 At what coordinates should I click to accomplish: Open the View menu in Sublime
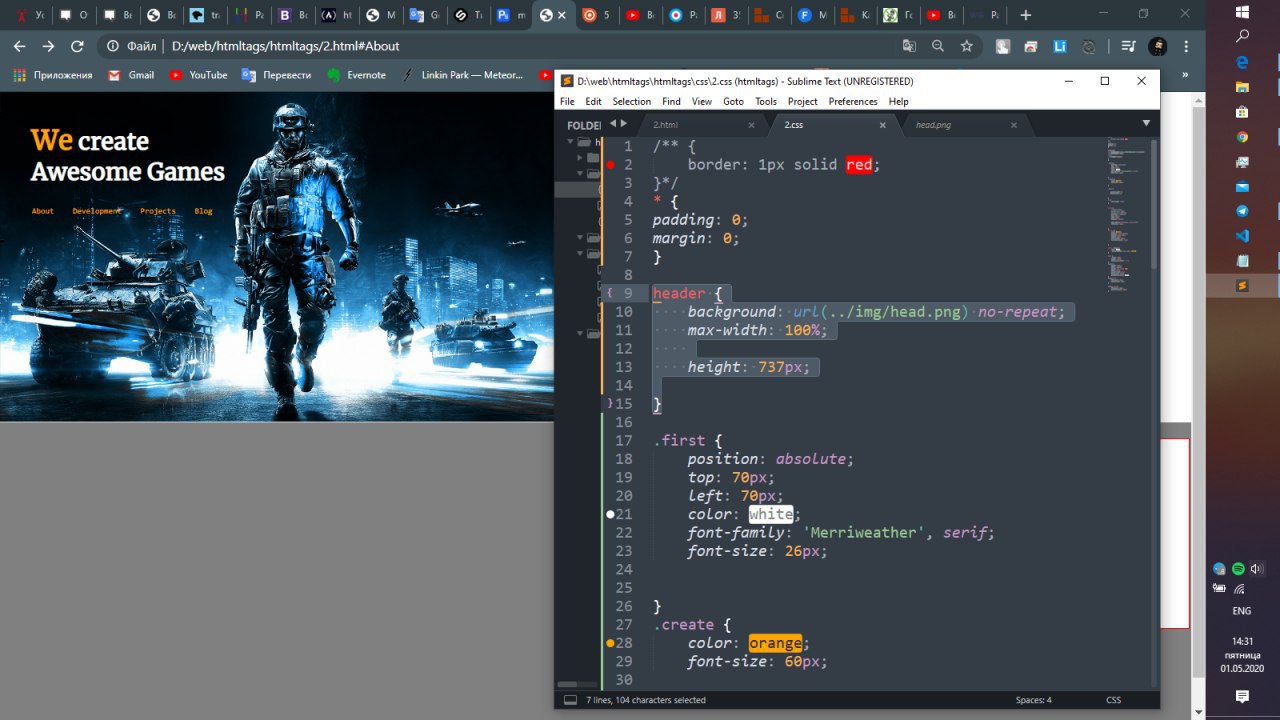click(702, 101)
